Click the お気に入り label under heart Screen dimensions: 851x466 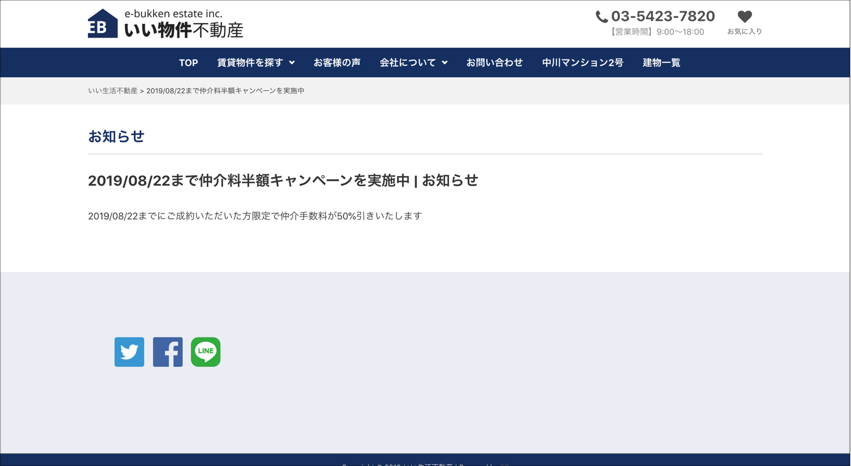(x=744, y=32)
